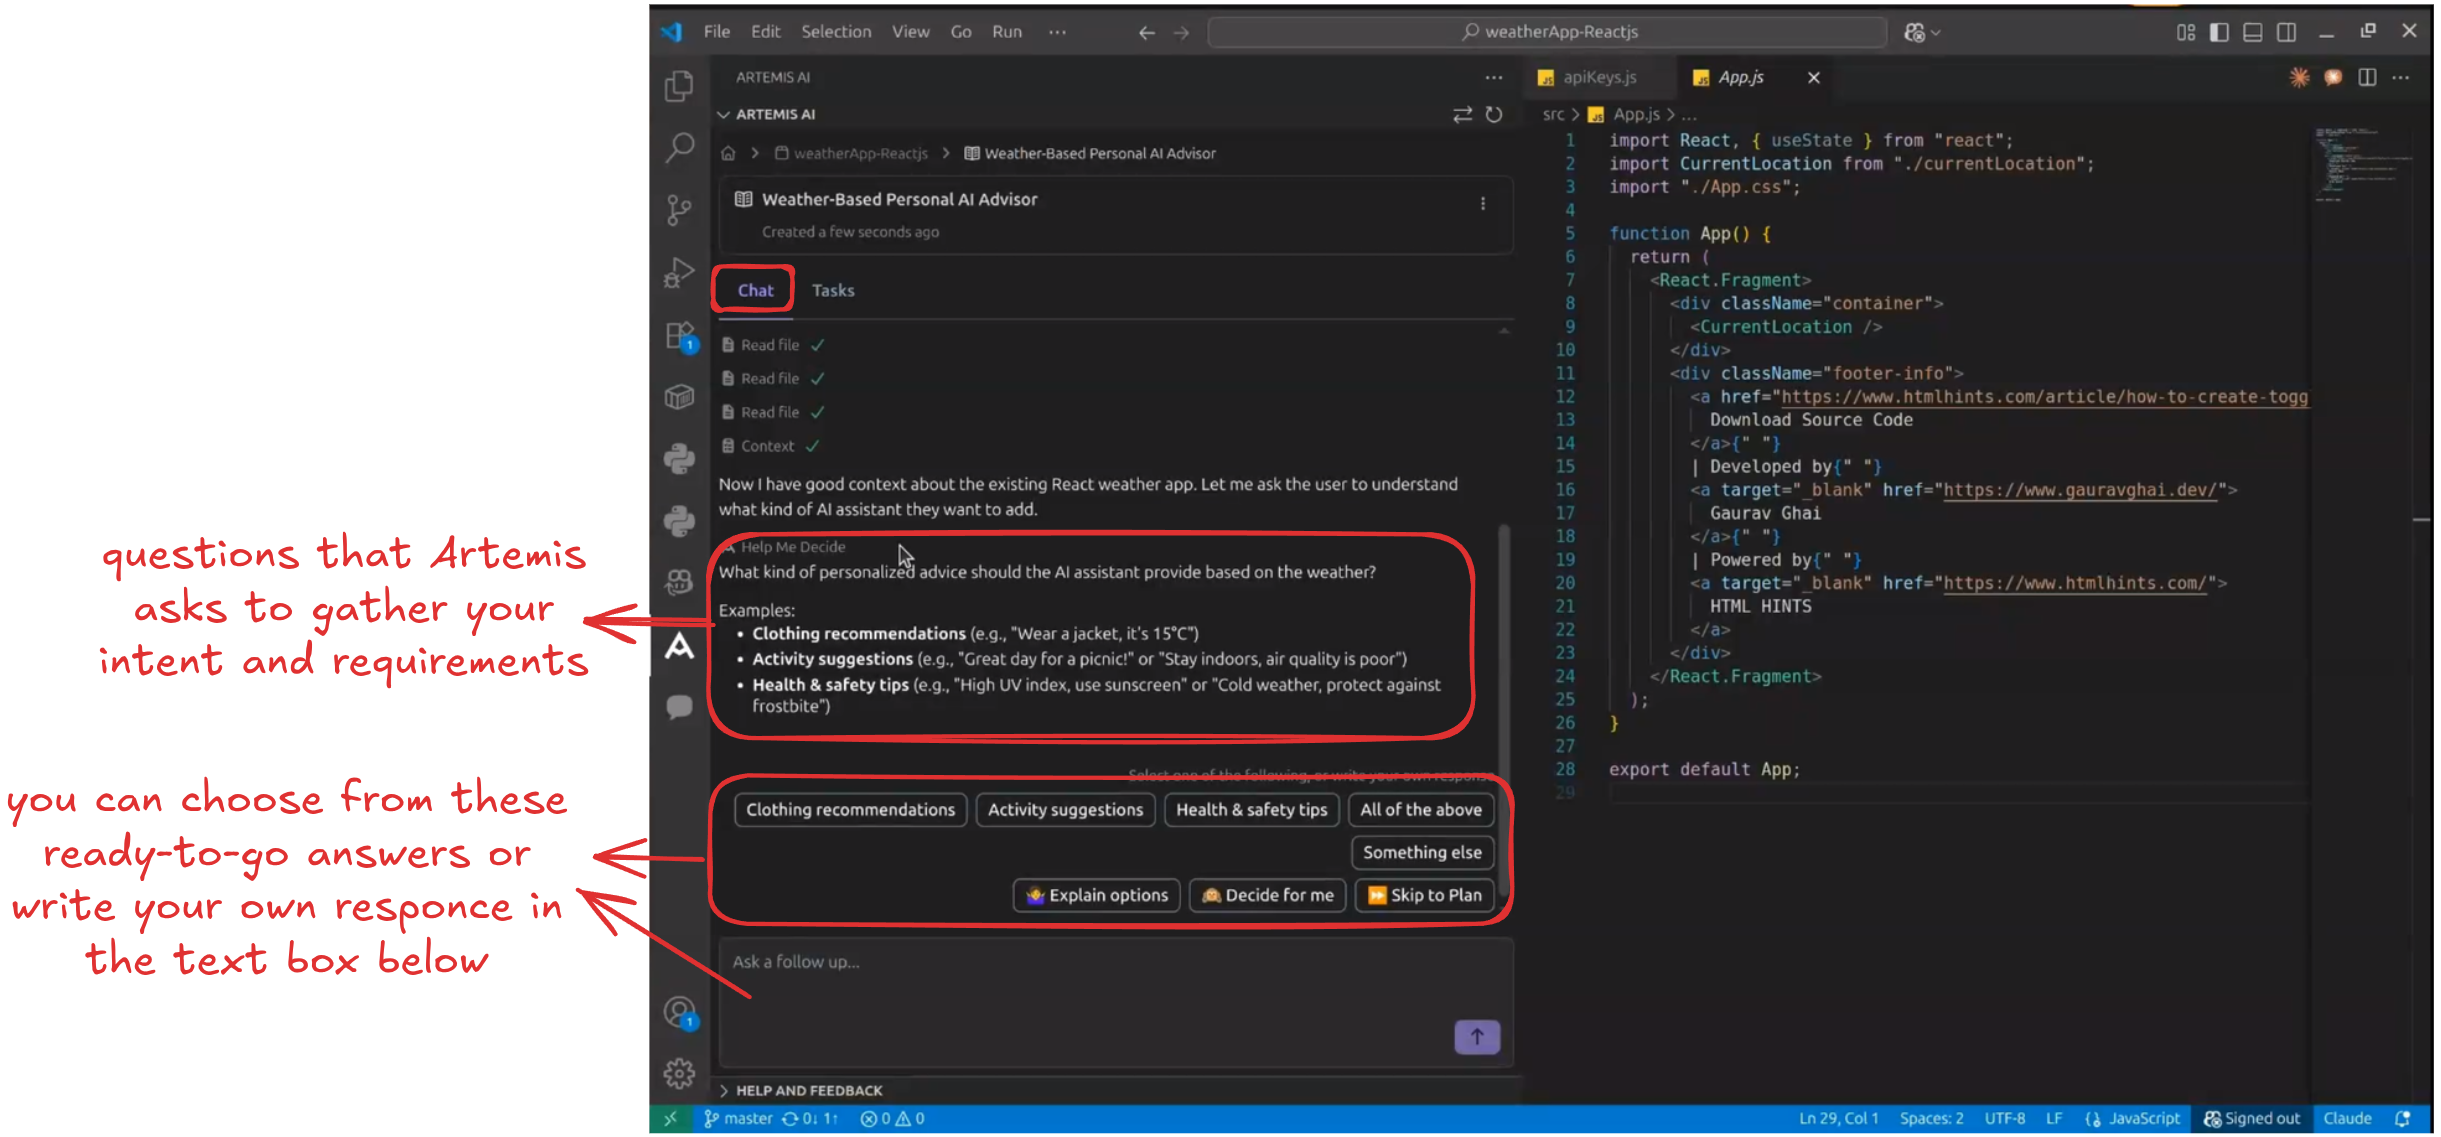The image size is (2441, 1137).
Task: Click the Artemis AI activity bar icon
Action: tap(679, 647)
